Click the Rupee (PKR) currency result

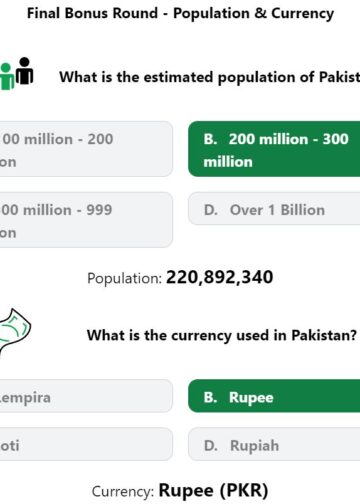click(x=213, y=490)
